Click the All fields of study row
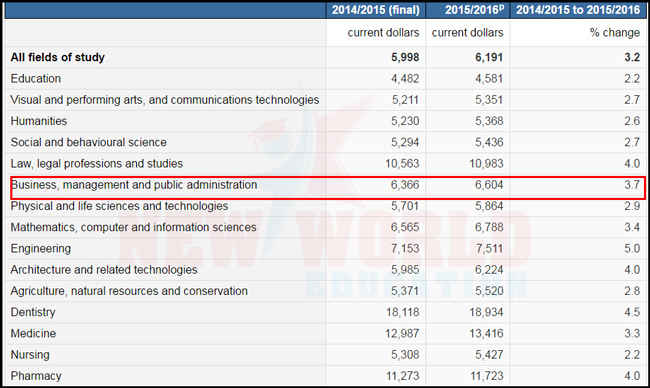Image resolution: width=650 pixels, height=388 pixels. point(325,57)
